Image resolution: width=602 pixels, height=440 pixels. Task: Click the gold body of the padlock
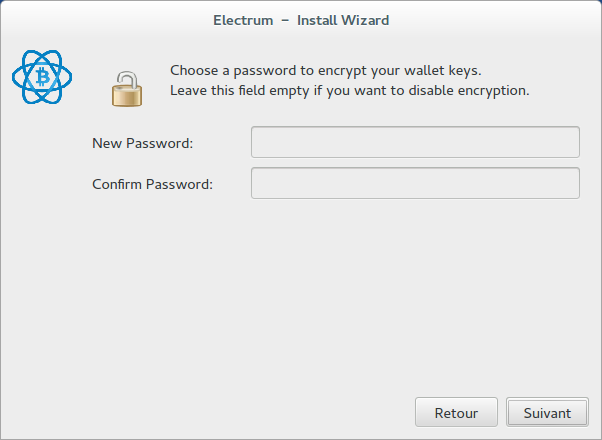pos(127,96)
